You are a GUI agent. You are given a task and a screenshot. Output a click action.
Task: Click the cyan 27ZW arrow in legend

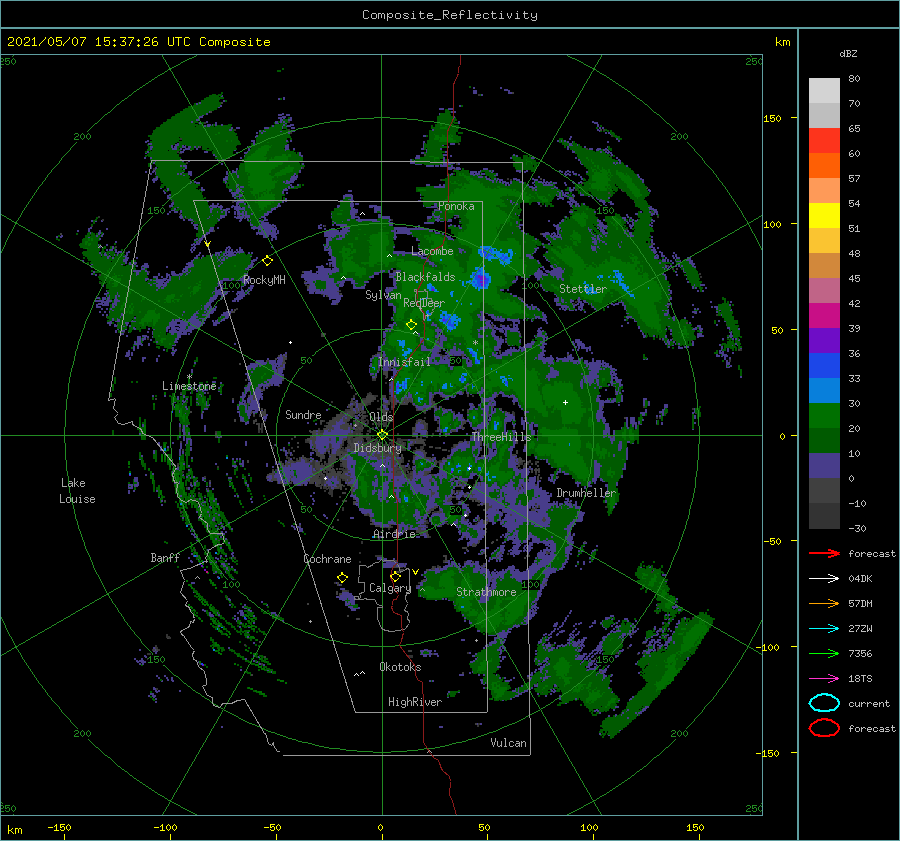pyautogui.click(x=824, y=629)
